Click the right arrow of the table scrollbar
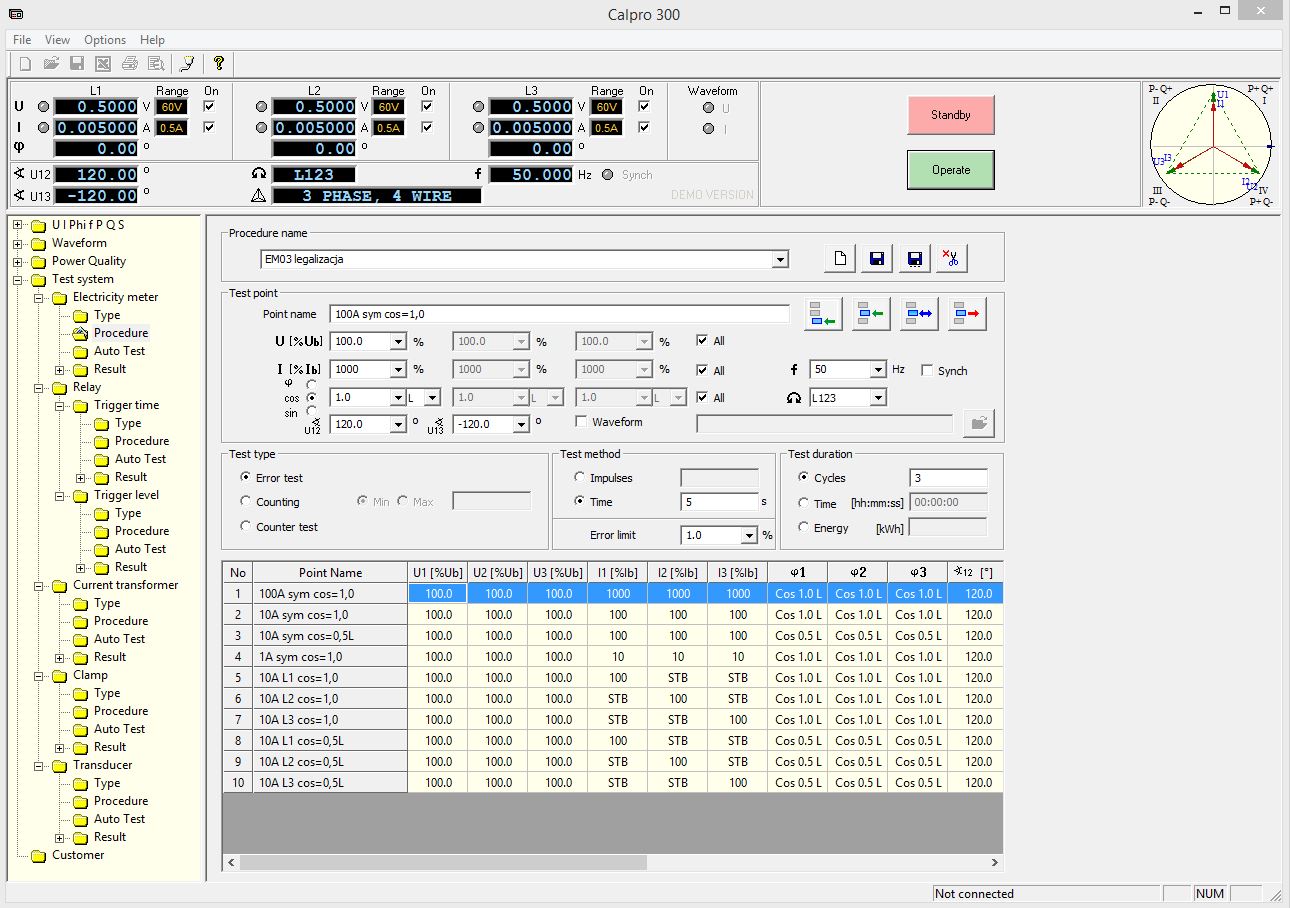 (x=995, y=862)
